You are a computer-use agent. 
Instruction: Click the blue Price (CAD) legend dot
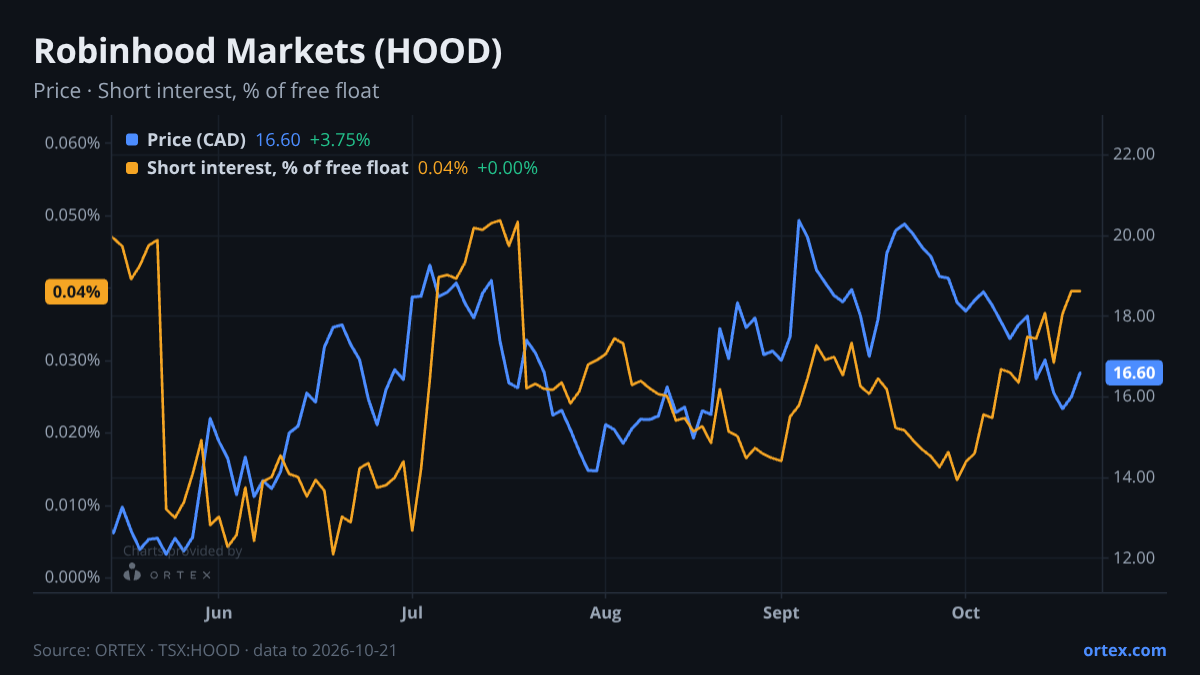132,140
